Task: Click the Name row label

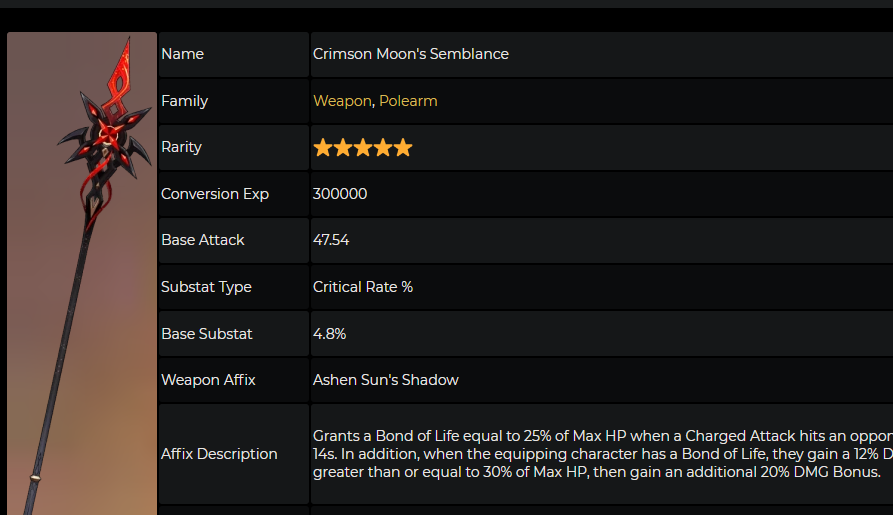Action: 182,54
